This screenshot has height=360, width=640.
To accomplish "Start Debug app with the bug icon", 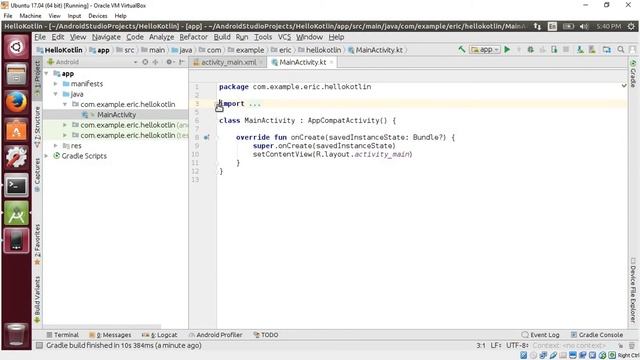I will pos(530,49).
